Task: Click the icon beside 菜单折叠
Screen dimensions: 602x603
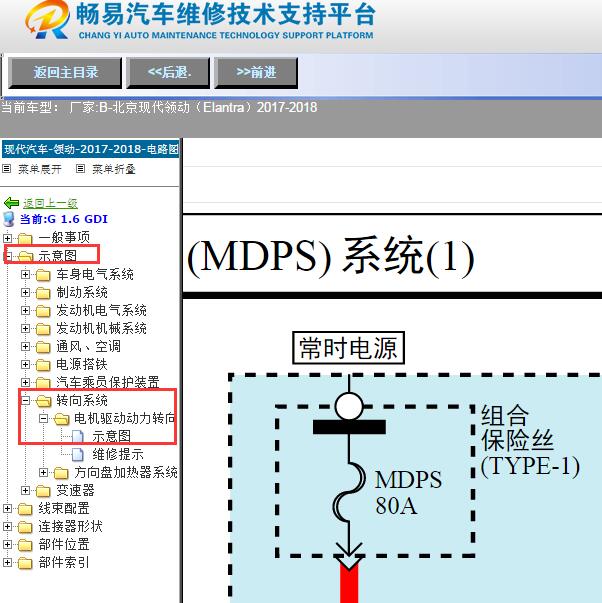Action: (80, 168)
